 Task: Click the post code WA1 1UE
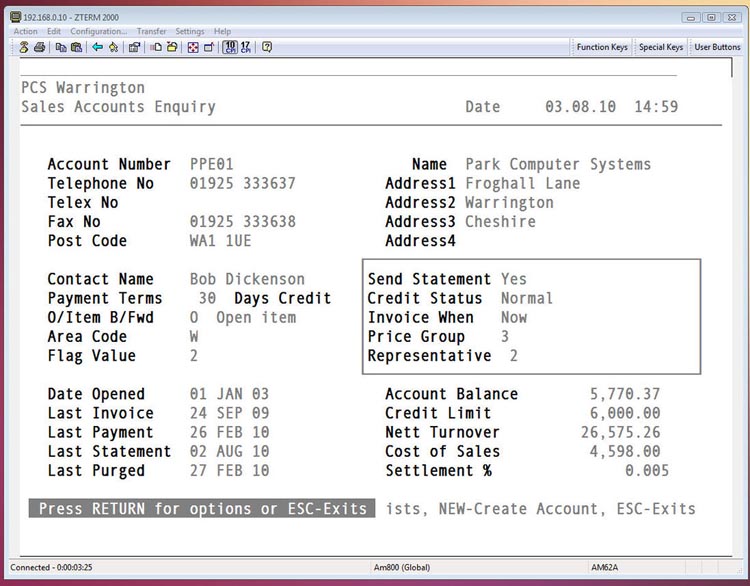tap(221, 241)
